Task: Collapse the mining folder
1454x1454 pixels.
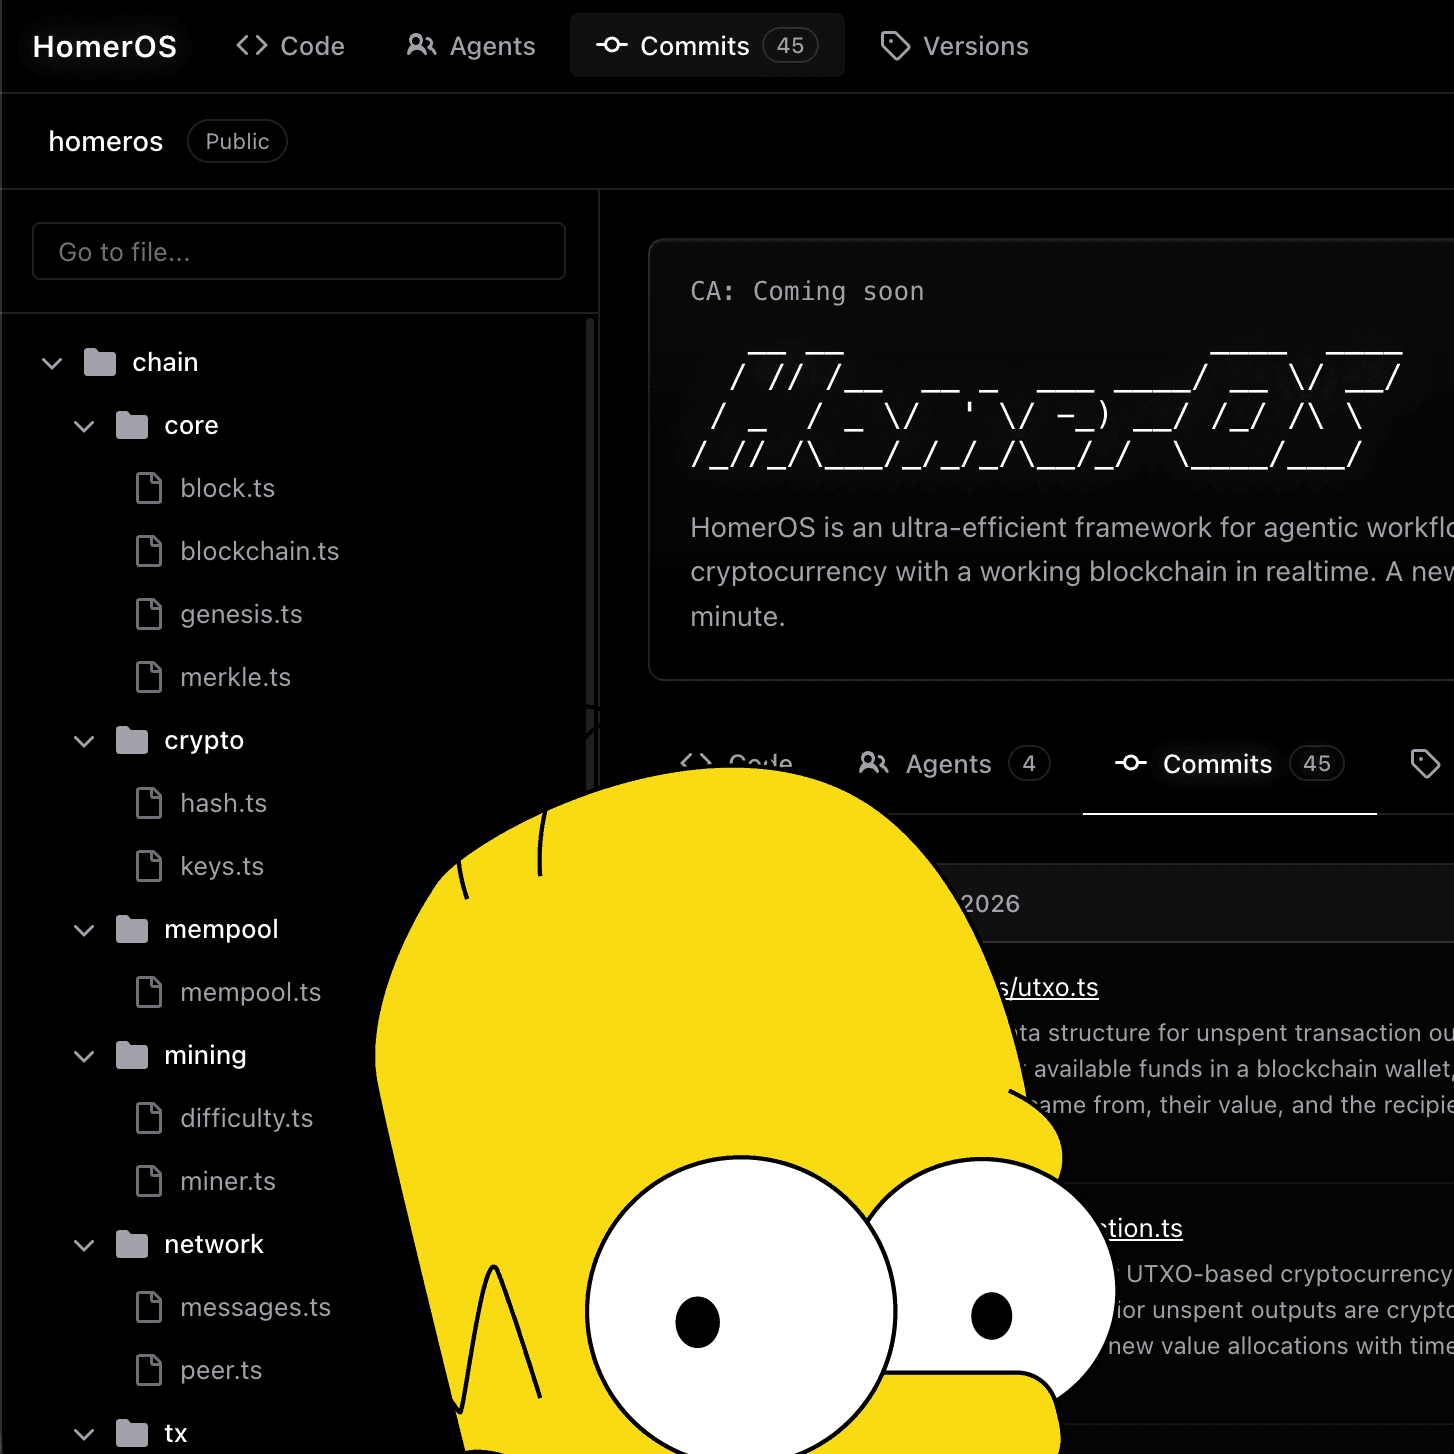Action: pos(84,1055)
